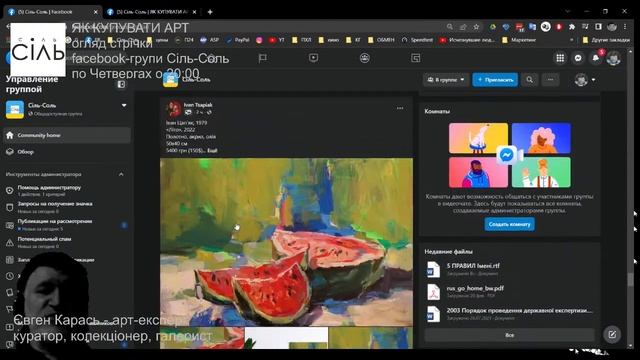Open the Facebook Gaming icon in top navigation

pyautogui.click(x=416, y=58)
